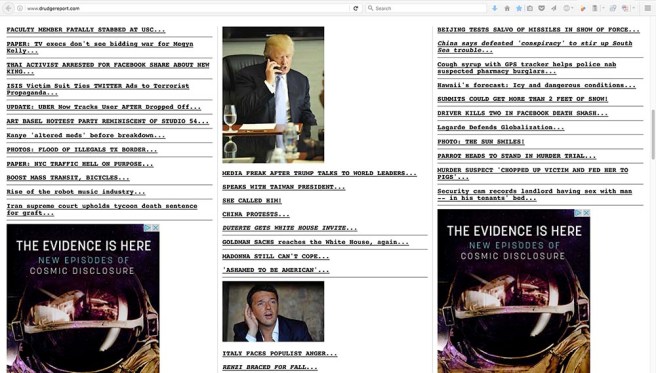Open 'PARROT HEADS TO STAND IN MURDER TRIAL' link
The height and width of the screenshot is (373, 656).
(517, 156)
